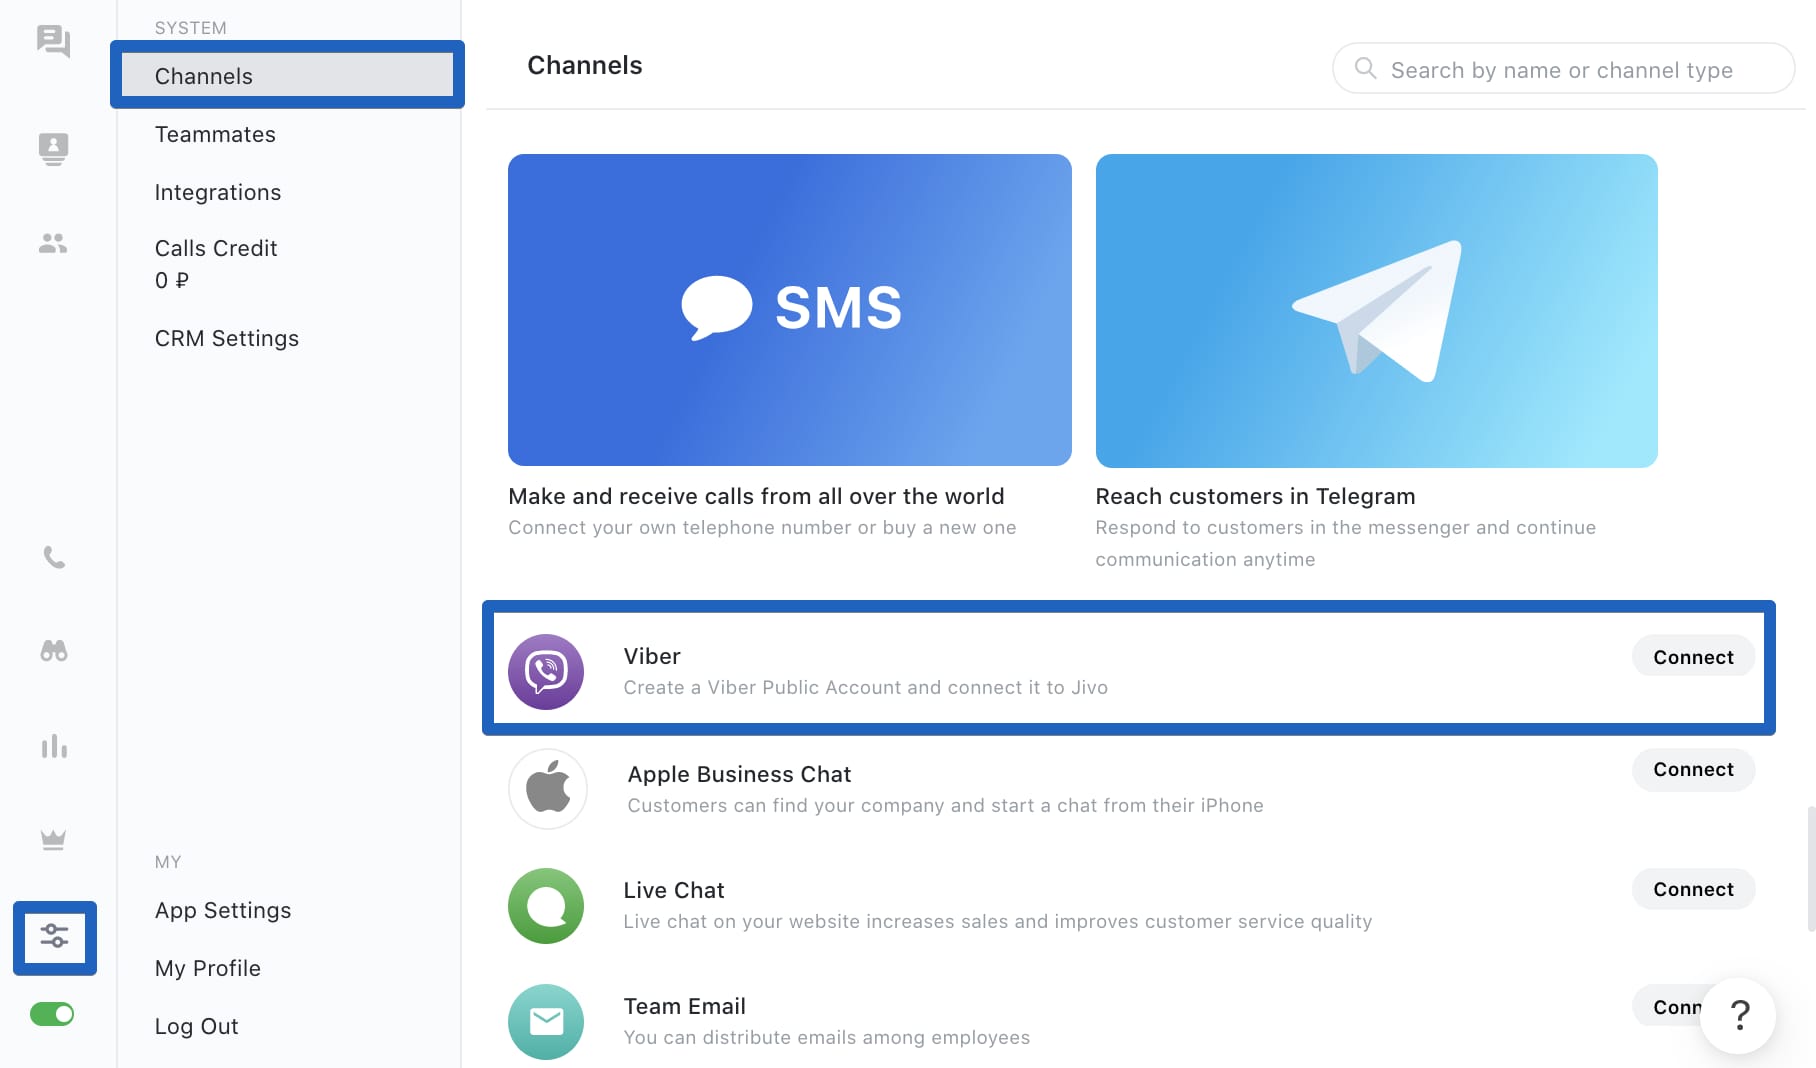Open the Channels section
This screenshot has height=1068, width=1816.
(x=203, y=76)
